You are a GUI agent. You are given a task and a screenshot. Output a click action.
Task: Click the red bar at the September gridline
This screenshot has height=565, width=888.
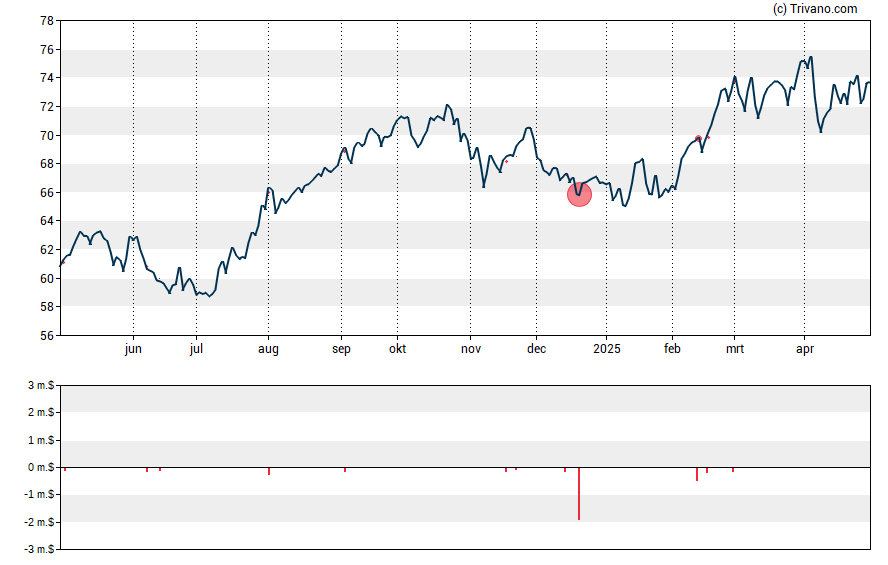(345, 470)
